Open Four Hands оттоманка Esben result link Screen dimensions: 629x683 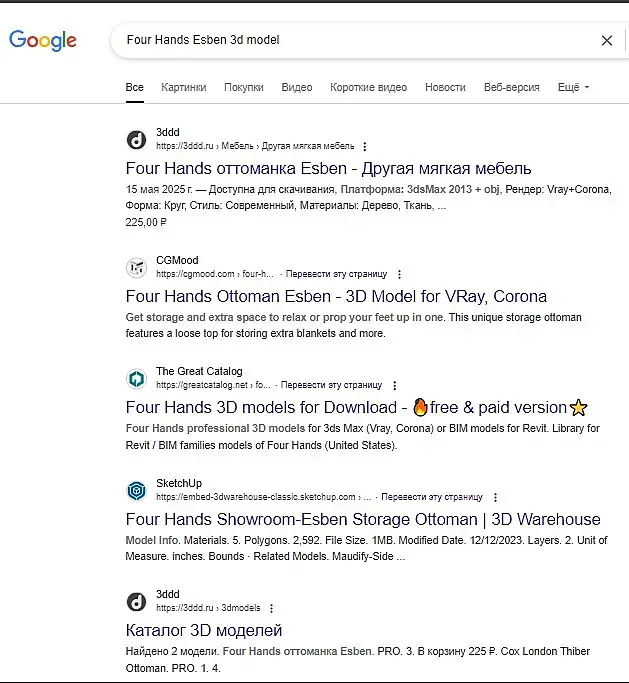coord(328,168)
